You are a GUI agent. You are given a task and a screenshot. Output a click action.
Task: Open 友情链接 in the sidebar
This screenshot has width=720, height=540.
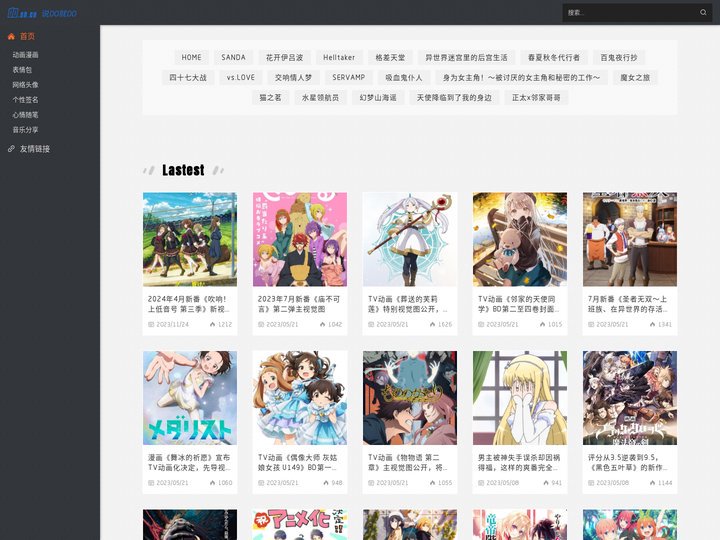pyautogui.click(x=35, y=149)
